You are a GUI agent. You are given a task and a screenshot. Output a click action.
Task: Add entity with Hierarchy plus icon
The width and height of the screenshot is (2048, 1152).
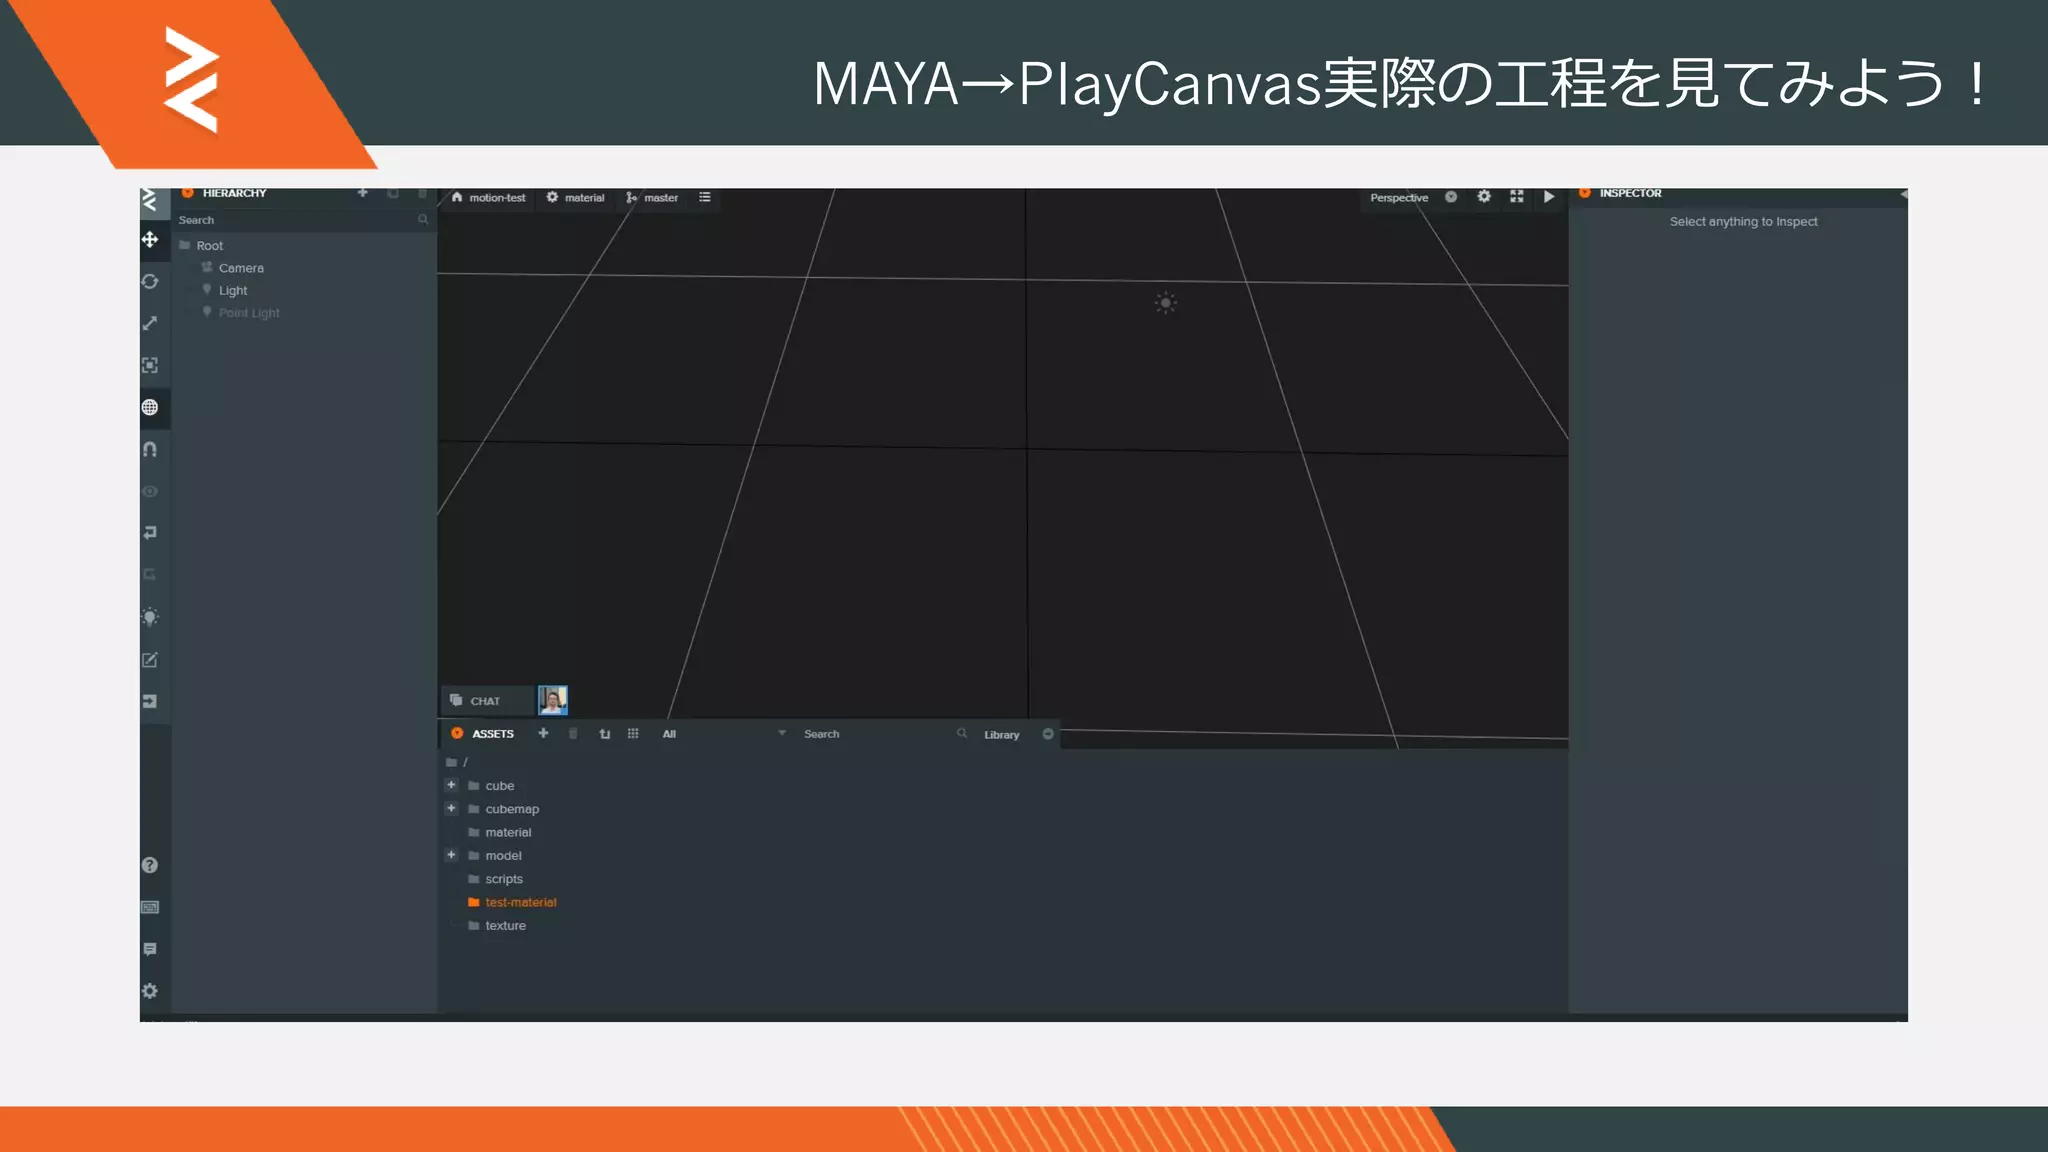click(x=363, y=193)
